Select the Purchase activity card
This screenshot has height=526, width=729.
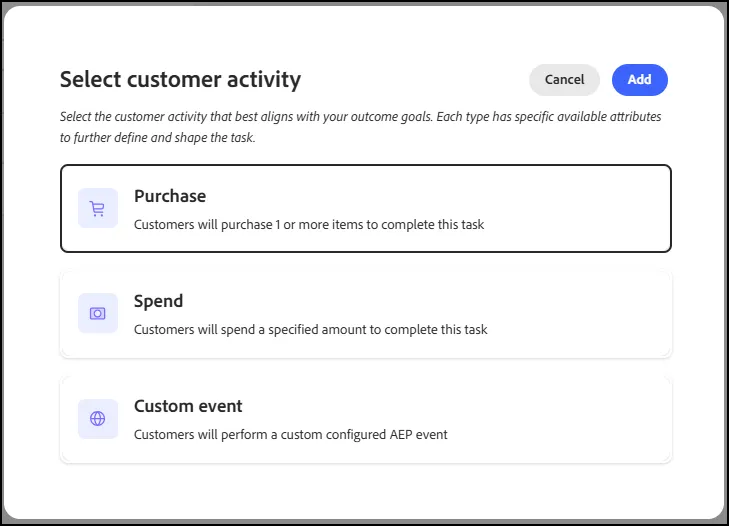click(x=366, y=208)
